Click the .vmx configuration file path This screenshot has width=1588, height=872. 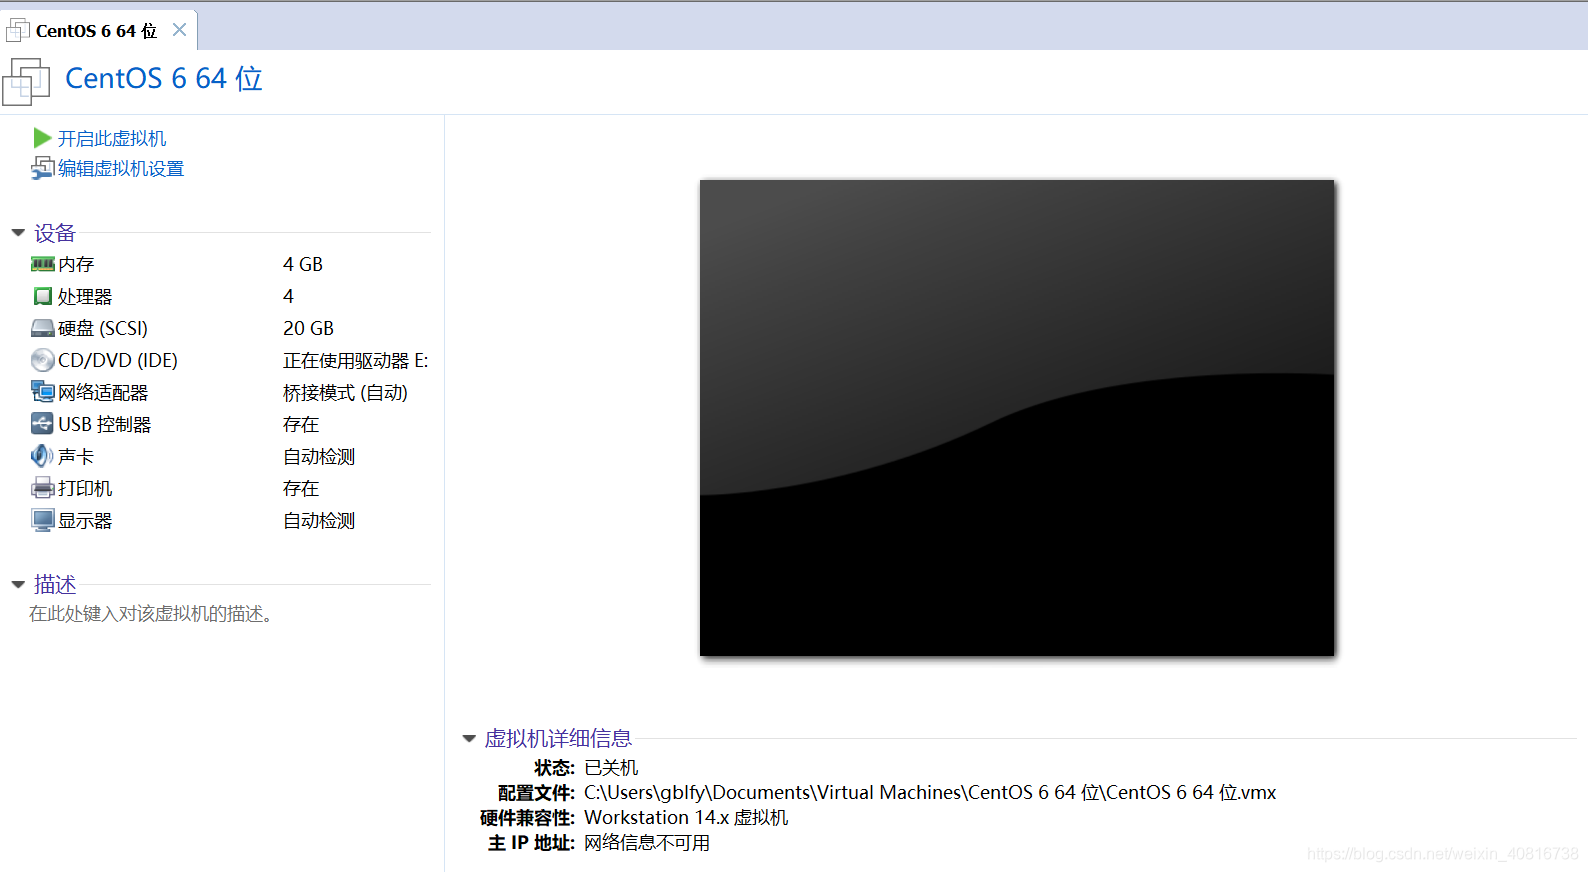pyautogui.click(x=930, y=793)
